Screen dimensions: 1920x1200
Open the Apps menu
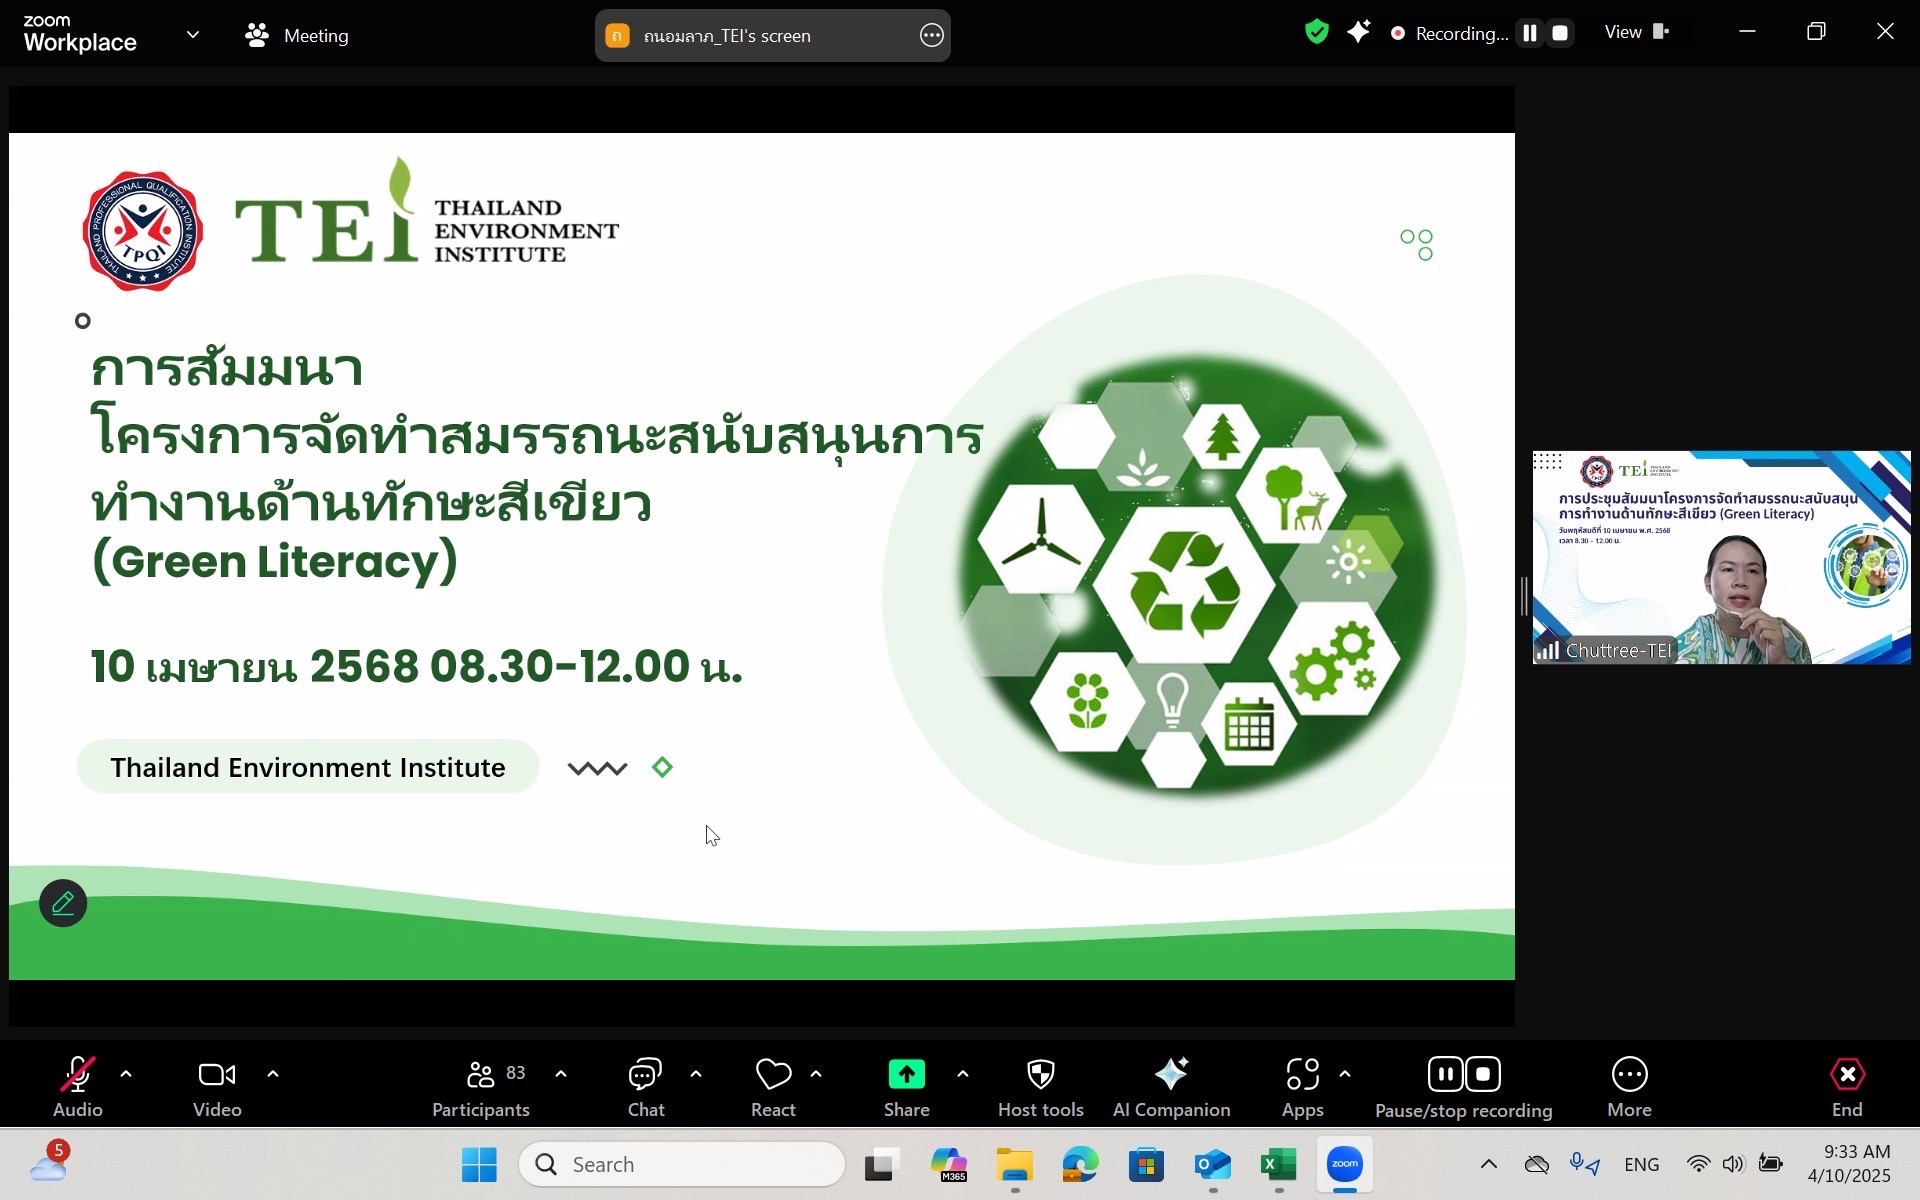[x=1303, y=1087]
